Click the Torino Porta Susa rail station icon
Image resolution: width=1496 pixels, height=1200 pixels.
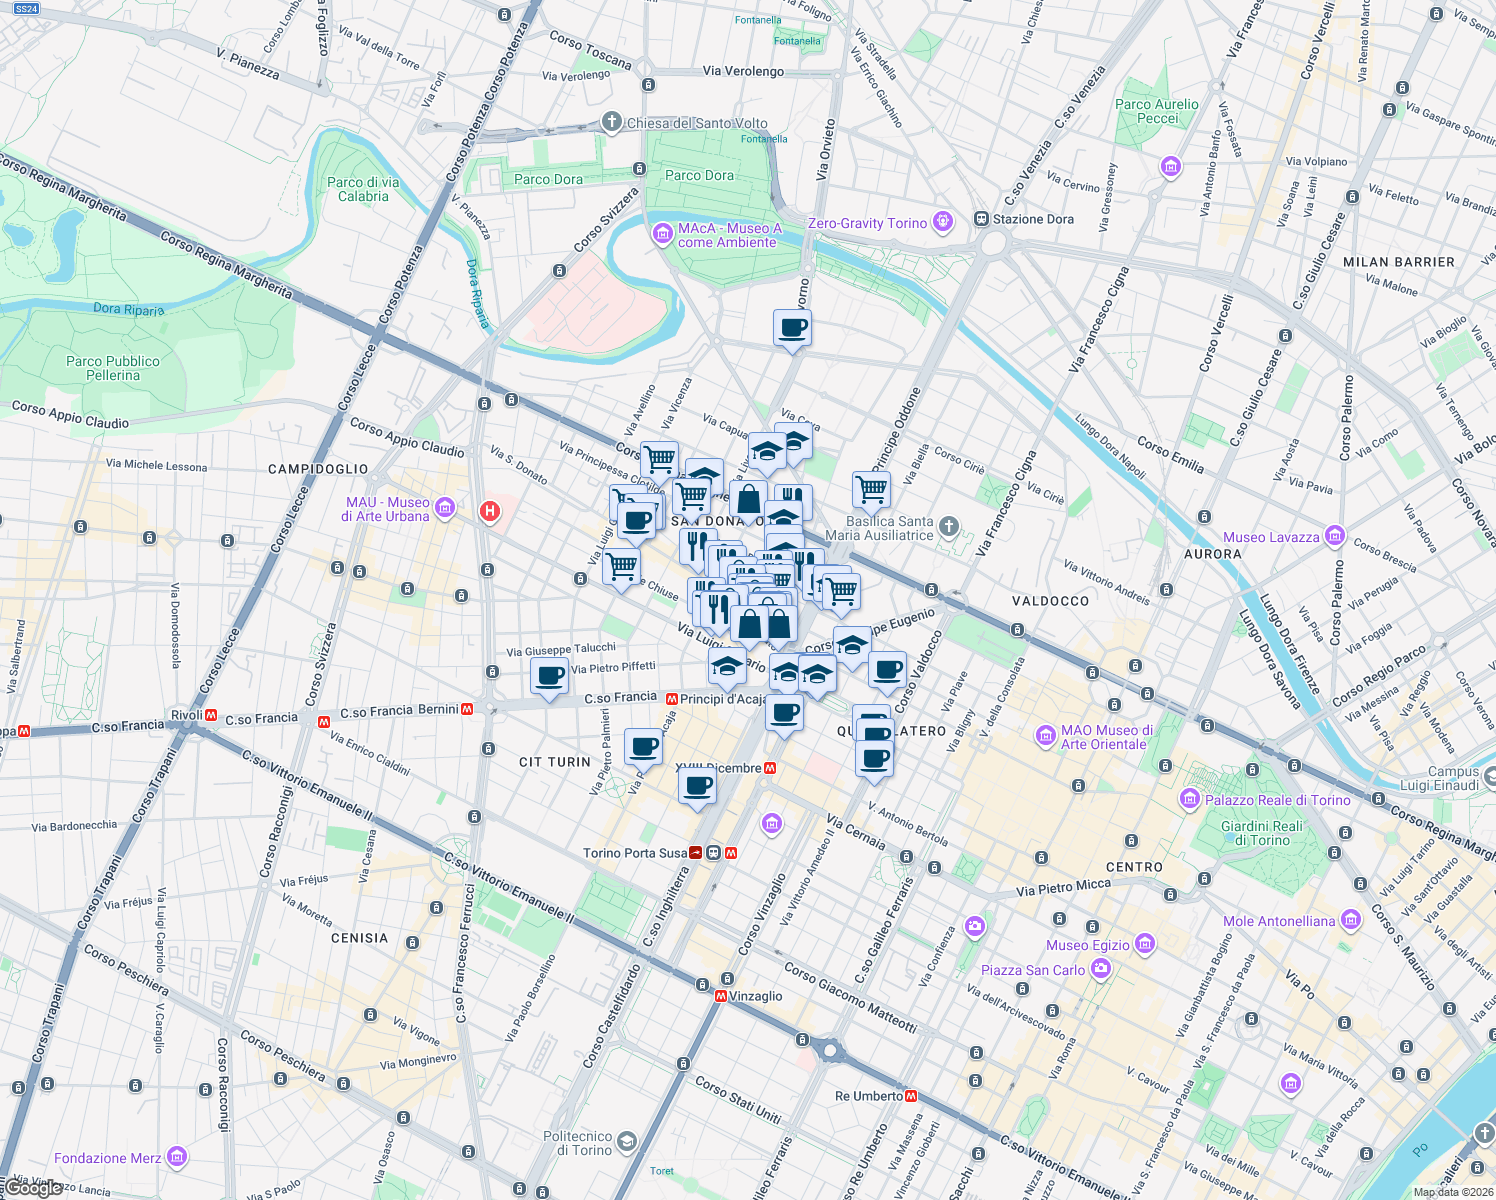coord(714,853)
